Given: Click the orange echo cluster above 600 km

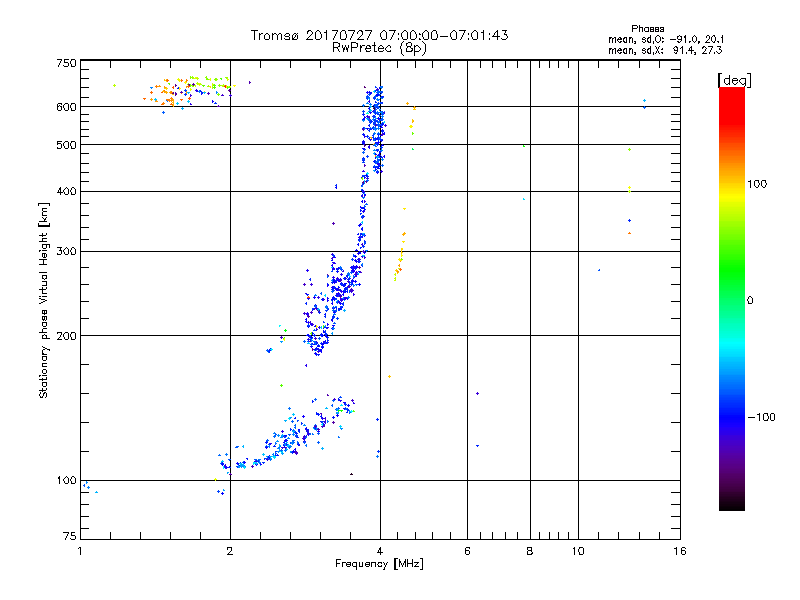Looking at the screenshot, I should 168,93.
